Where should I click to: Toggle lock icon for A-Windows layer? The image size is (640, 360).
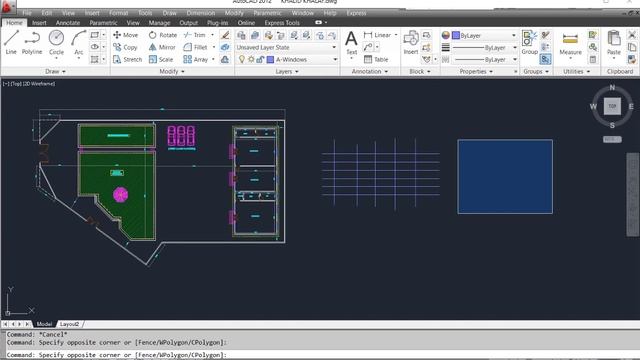(260, 60)
